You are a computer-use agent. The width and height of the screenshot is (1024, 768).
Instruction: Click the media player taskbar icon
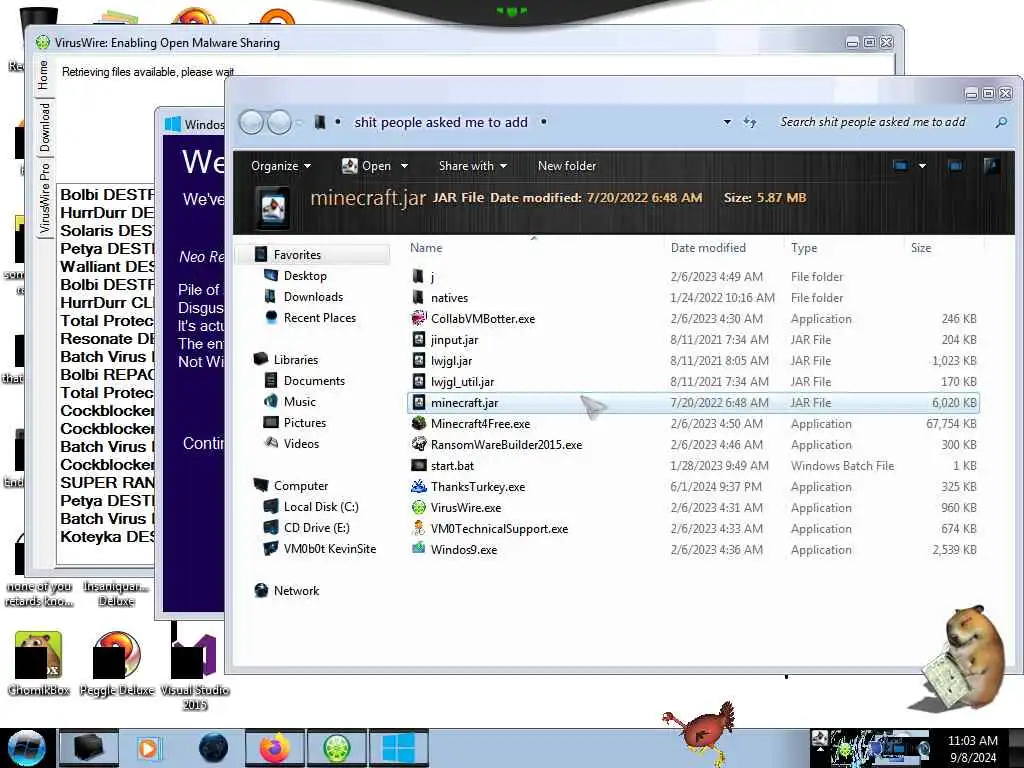tap(148, 748)
